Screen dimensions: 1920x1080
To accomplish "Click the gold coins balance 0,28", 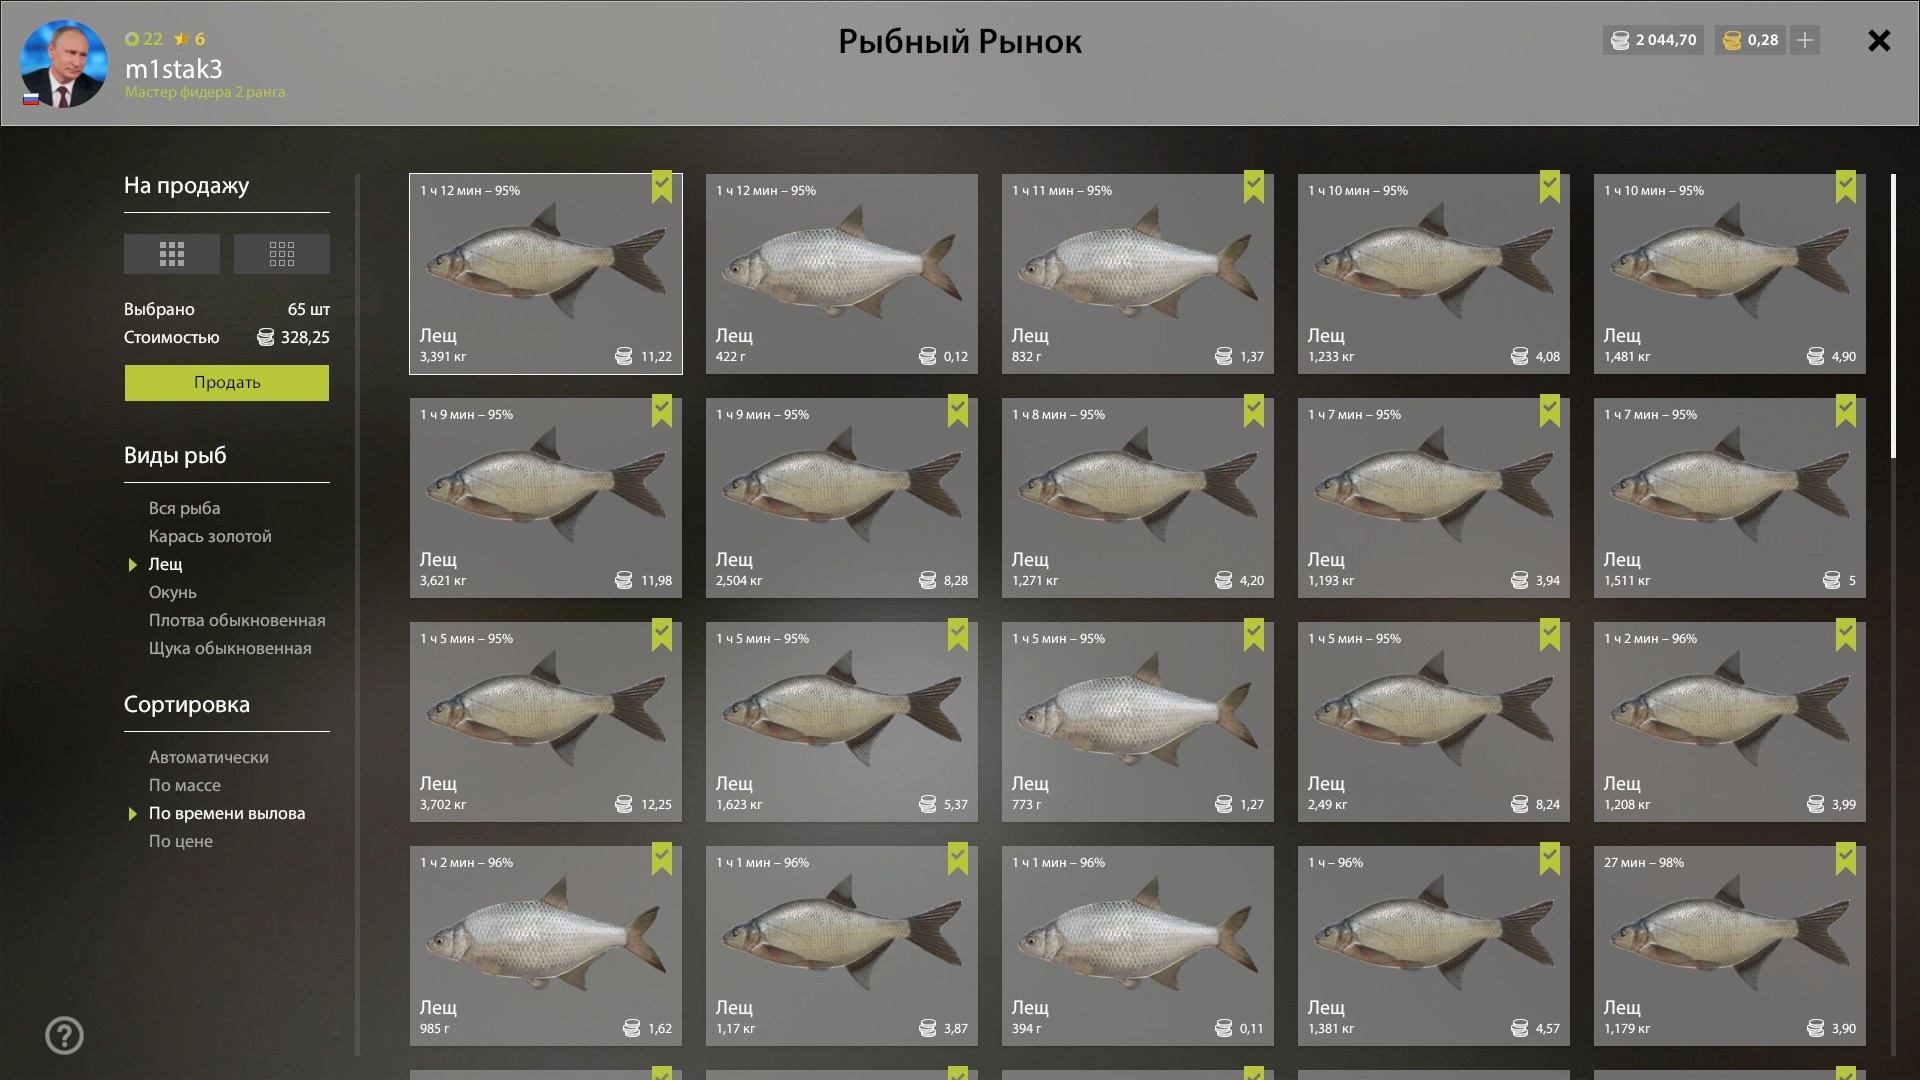I will point(1751,40).
